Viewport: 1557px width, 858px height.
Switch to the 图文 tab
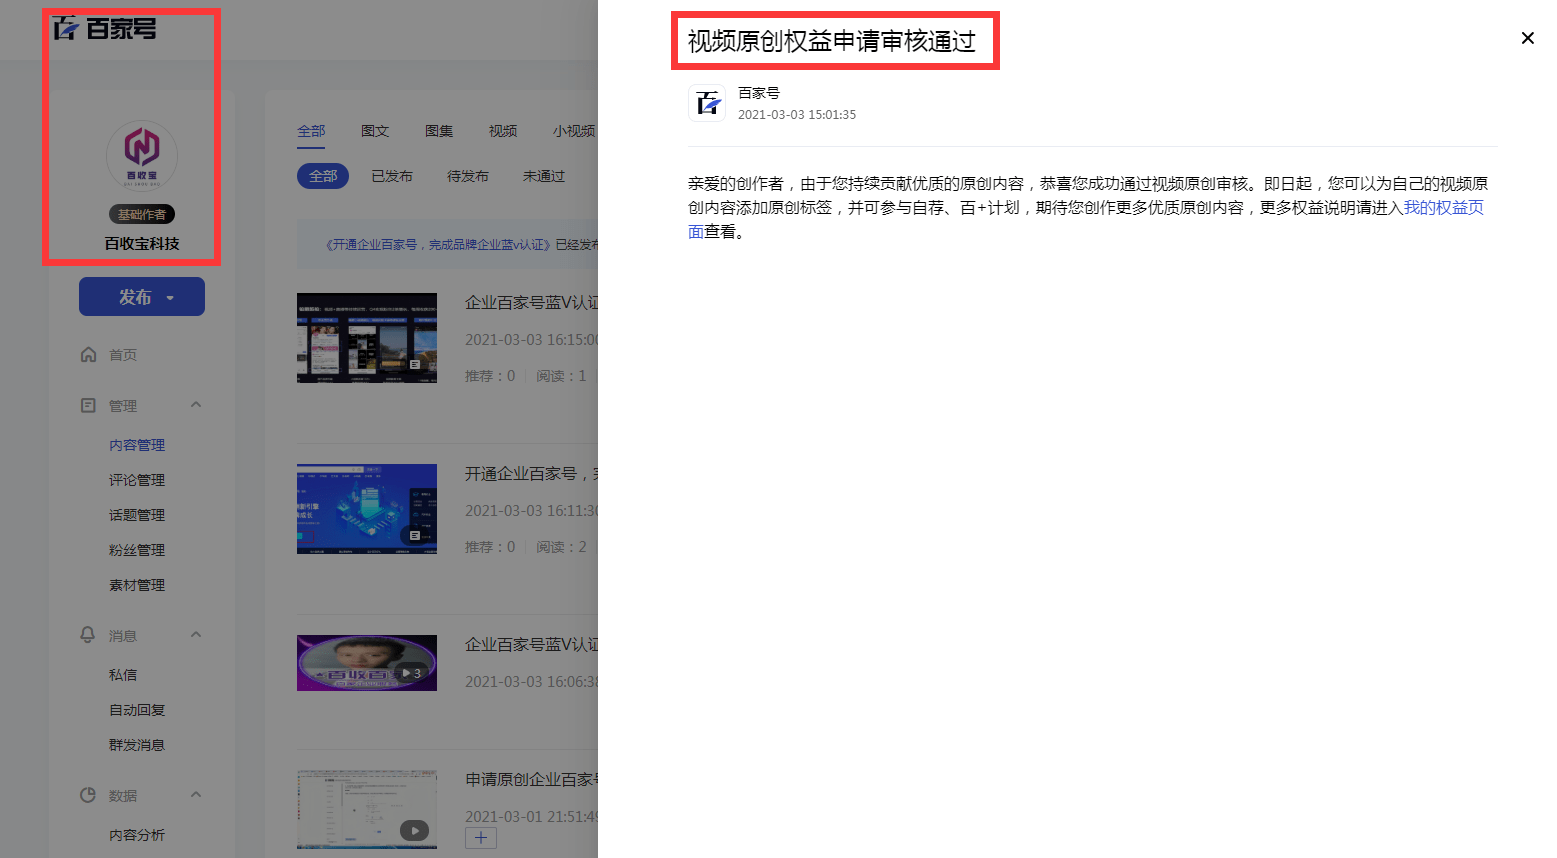point(375,131)
